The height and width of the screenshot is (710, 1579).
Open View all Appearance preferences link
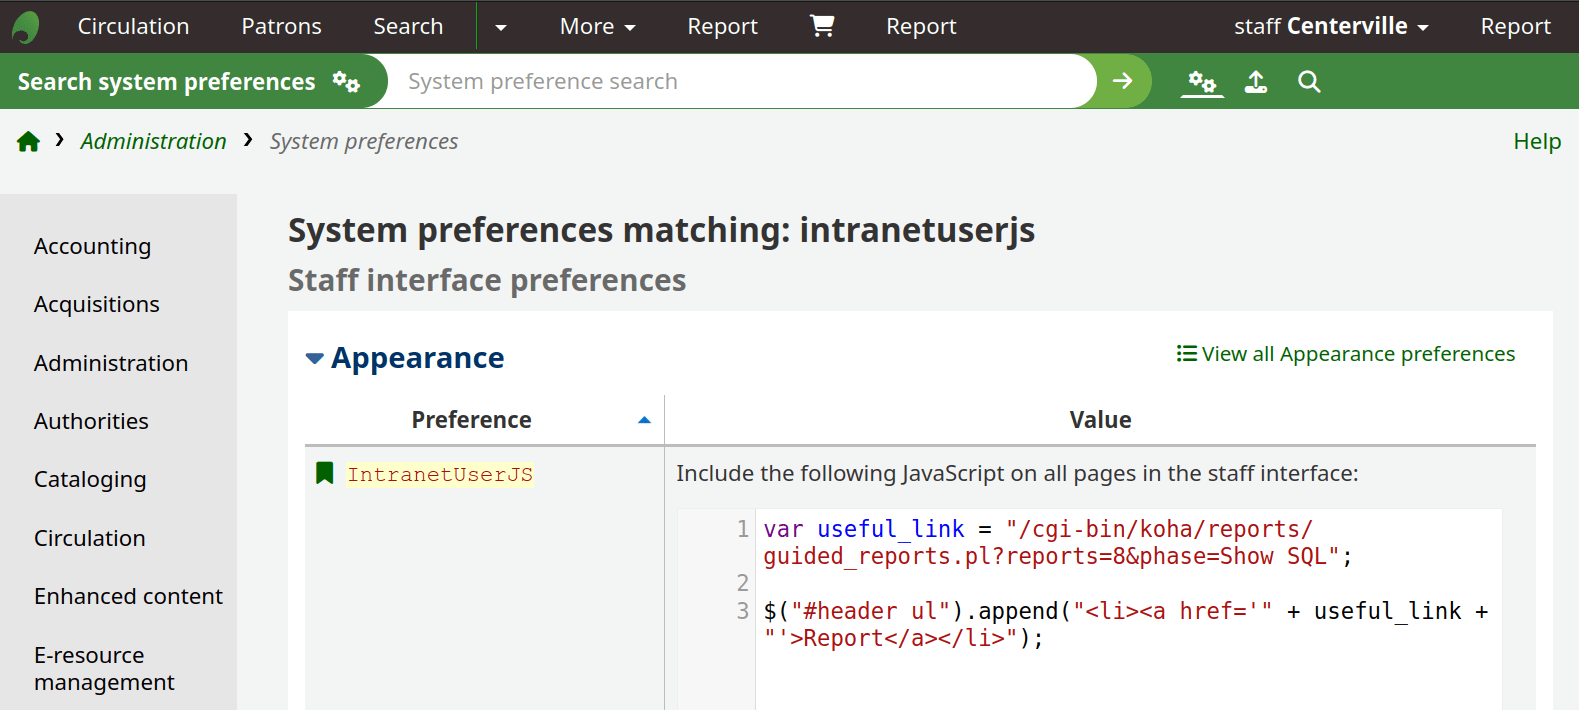(x=1346, y=354)
